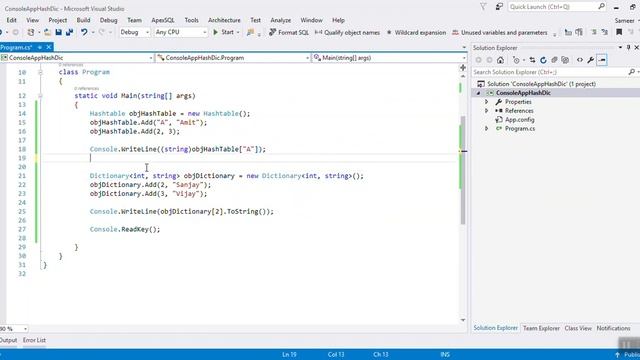This screenshot has height=360, width=640.
Task: Click the comment-out lines toolbar icon
Action: click(x=594, y=32)
